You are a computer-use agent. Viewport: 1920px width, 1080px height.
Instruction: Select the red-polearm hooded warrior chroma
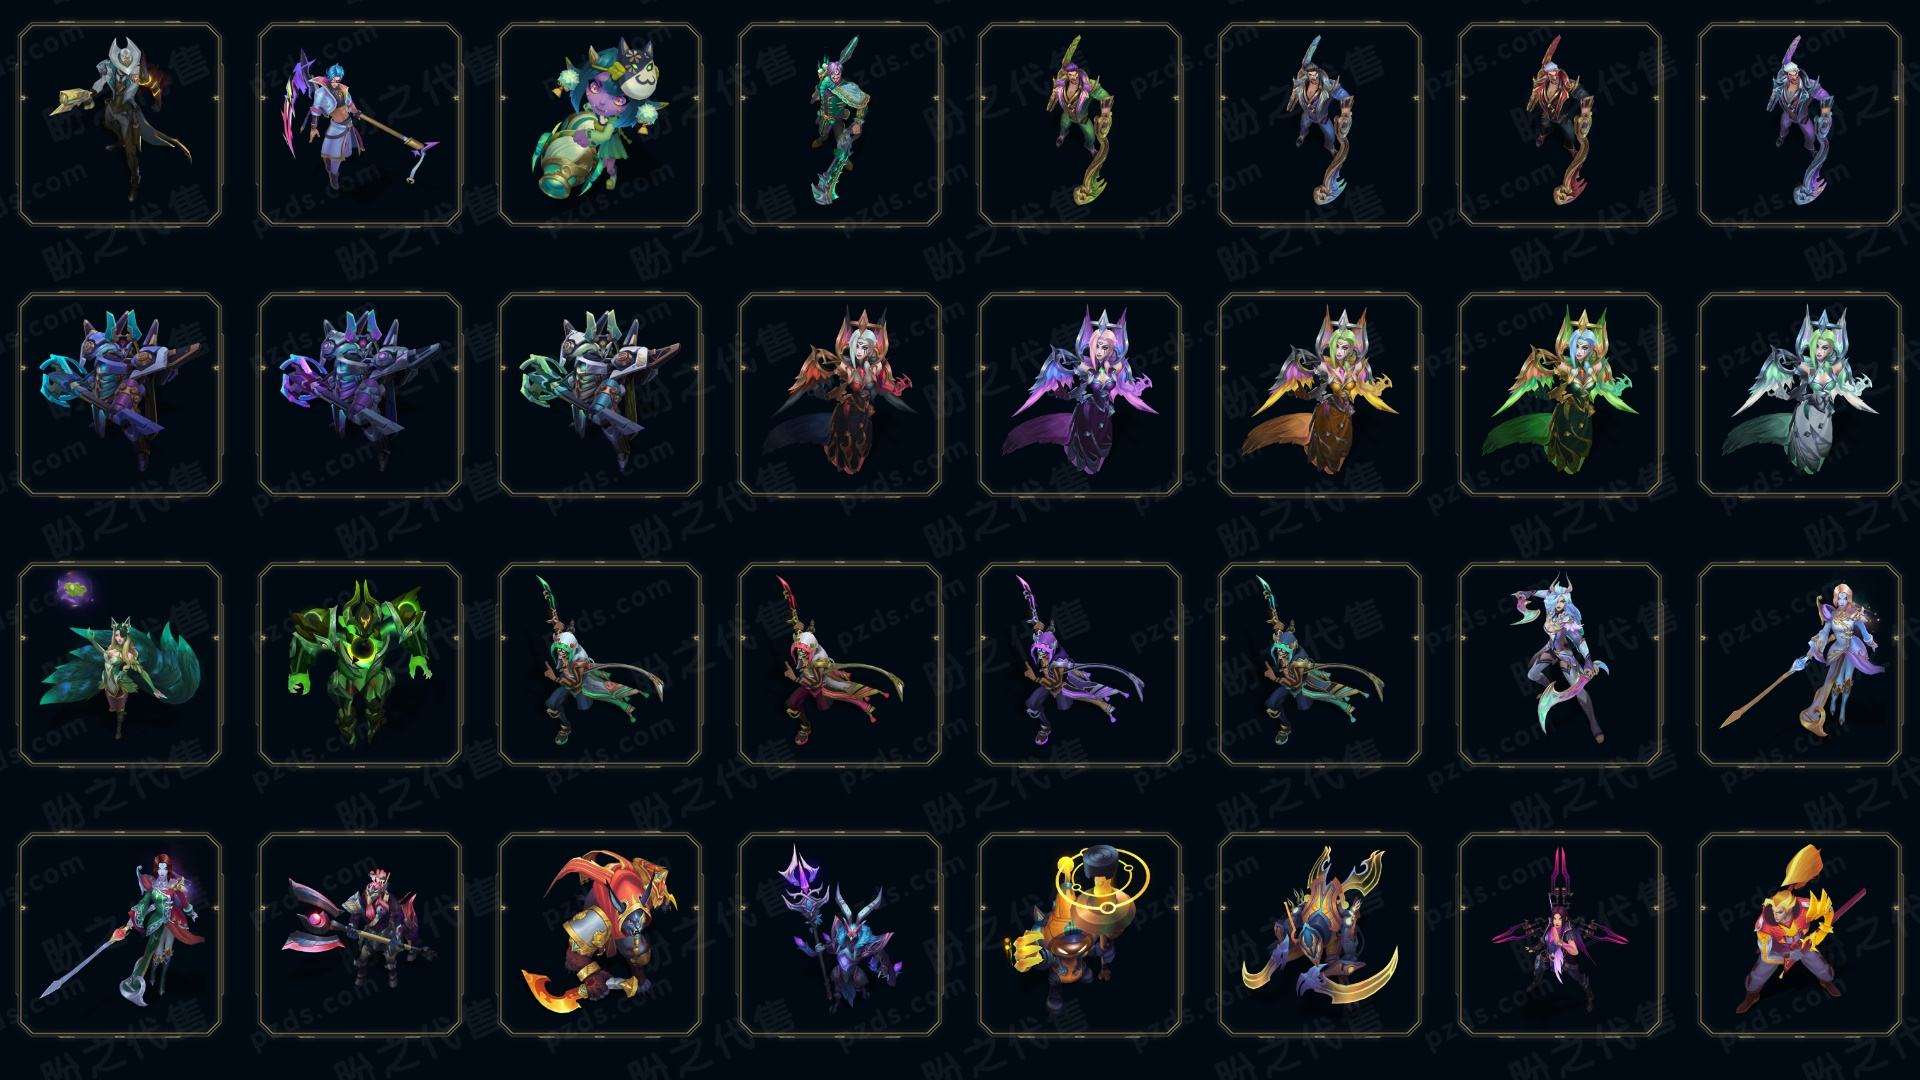tap(840, 664)
